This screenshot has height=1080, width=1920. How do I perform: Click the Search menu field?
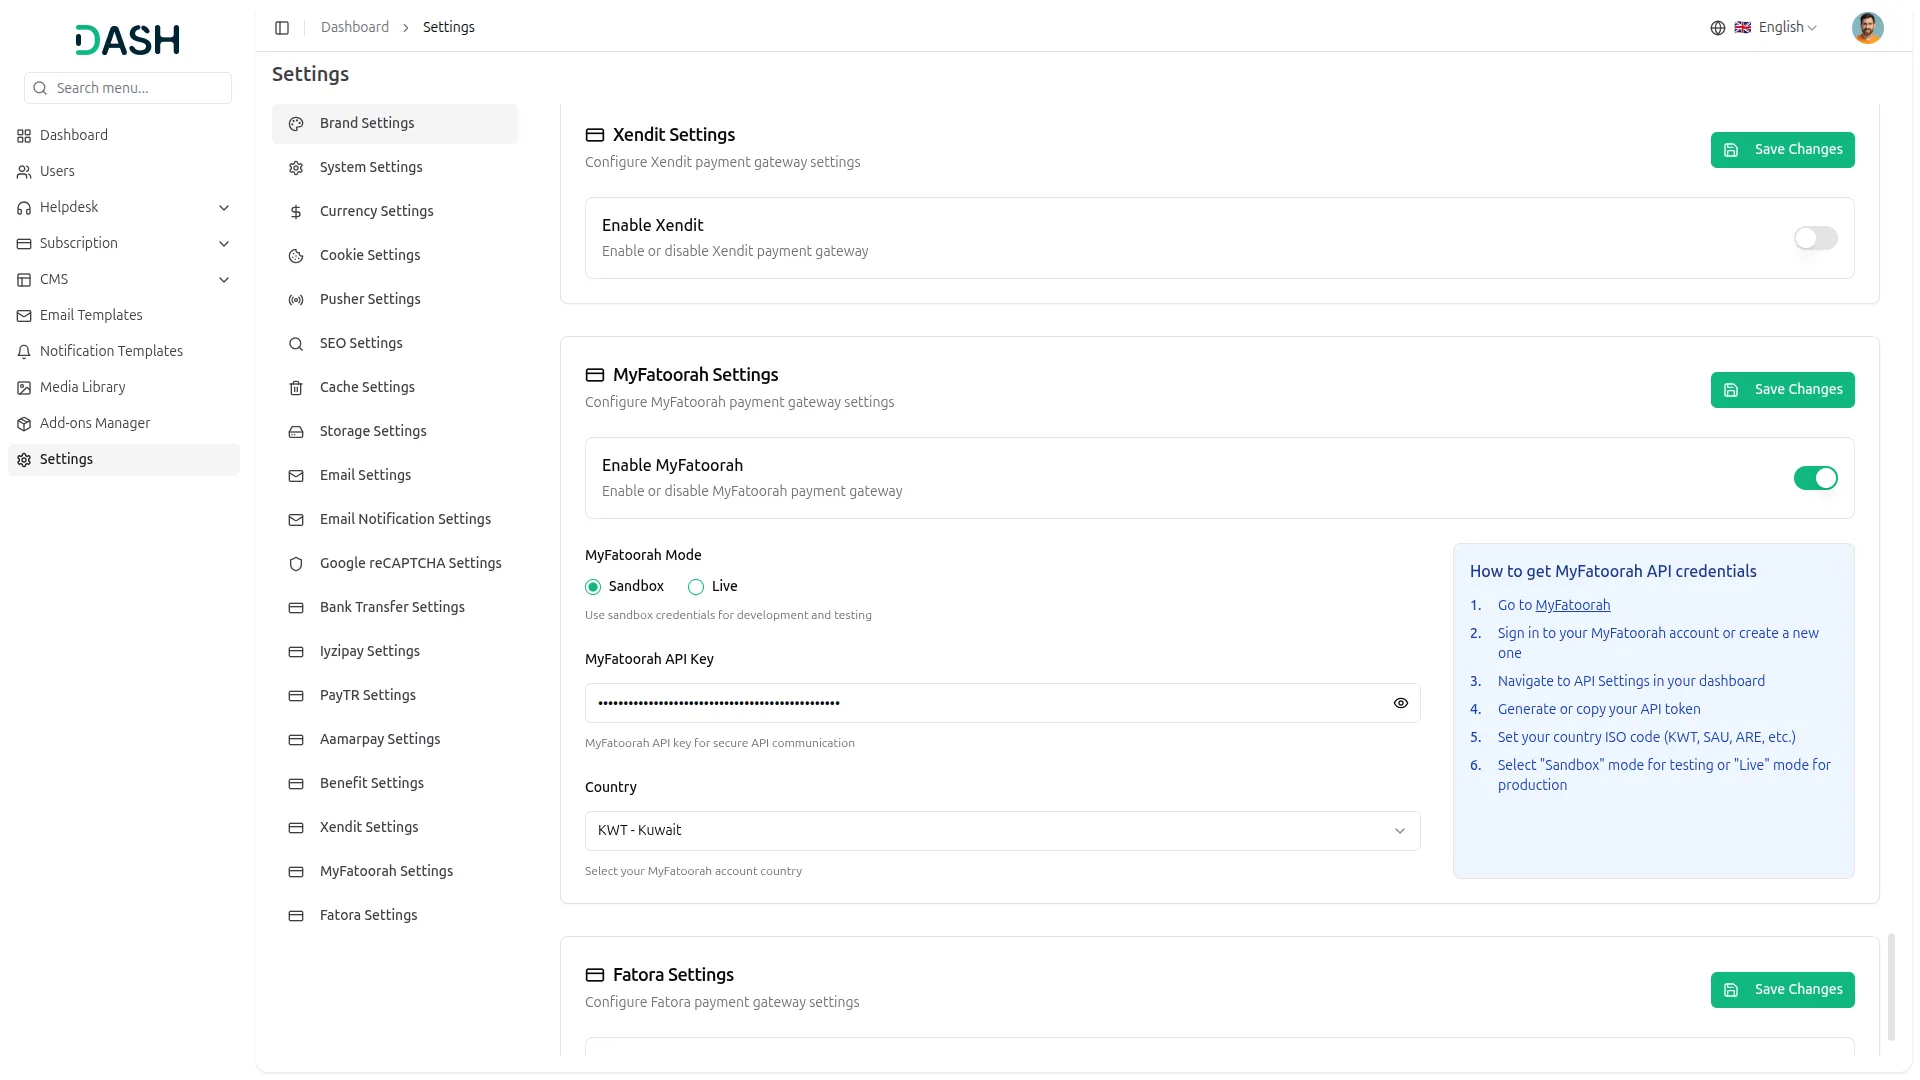[x=128, y=88]
